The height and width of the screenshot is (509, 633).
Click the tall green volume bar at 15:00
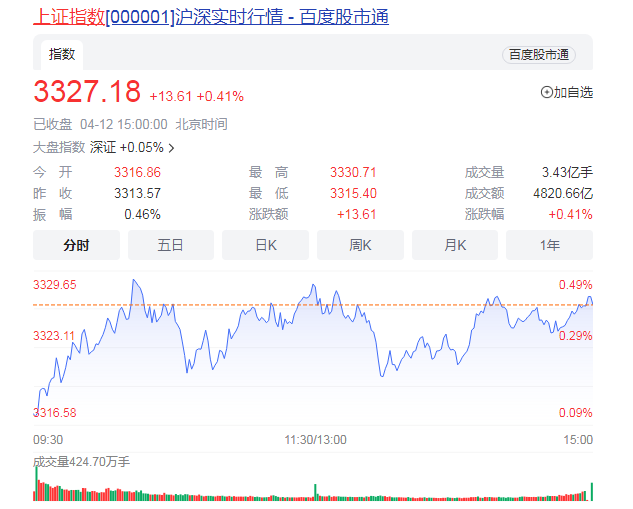coord(592,491)
